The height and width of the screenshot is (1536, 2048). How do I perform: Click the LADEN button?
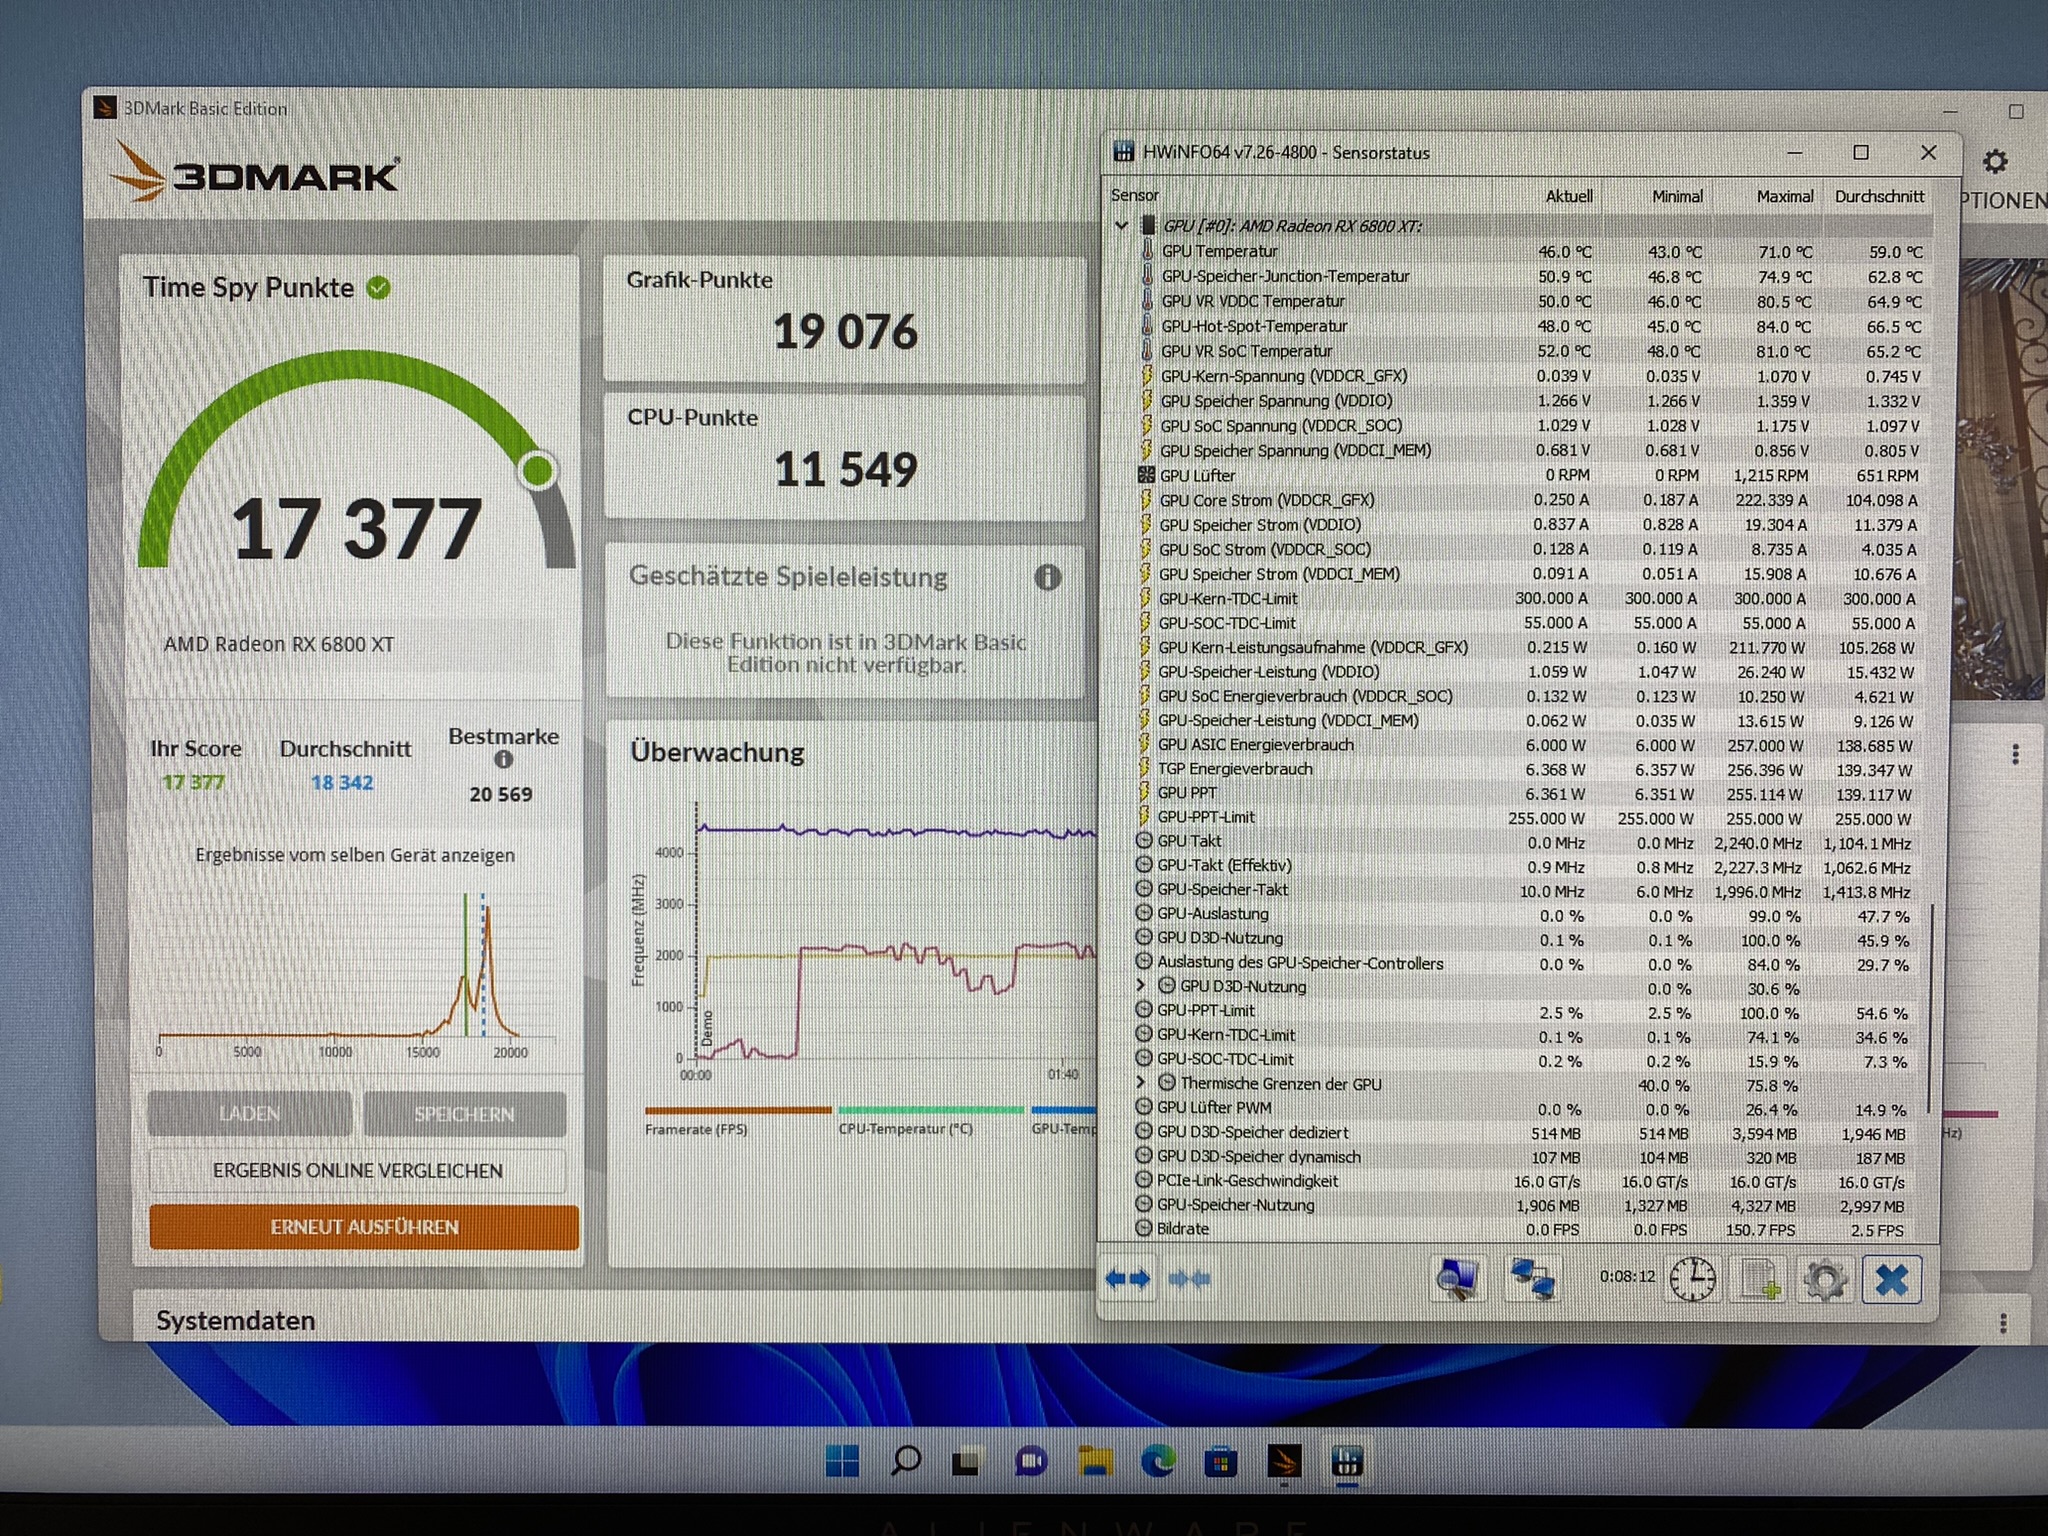(250, 1114)
